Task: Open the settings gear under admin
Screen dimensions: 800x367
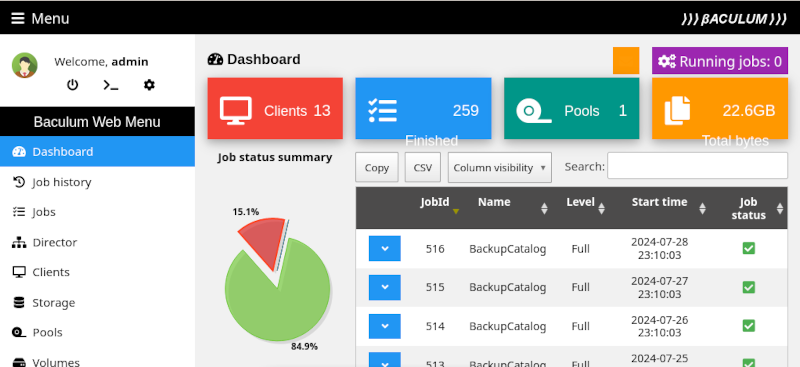Action: (149, 85)
